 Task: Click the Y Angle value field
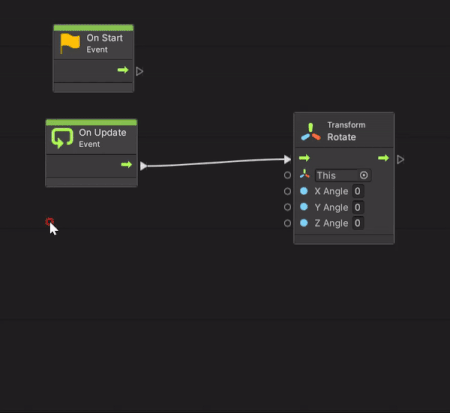[358, 207]
